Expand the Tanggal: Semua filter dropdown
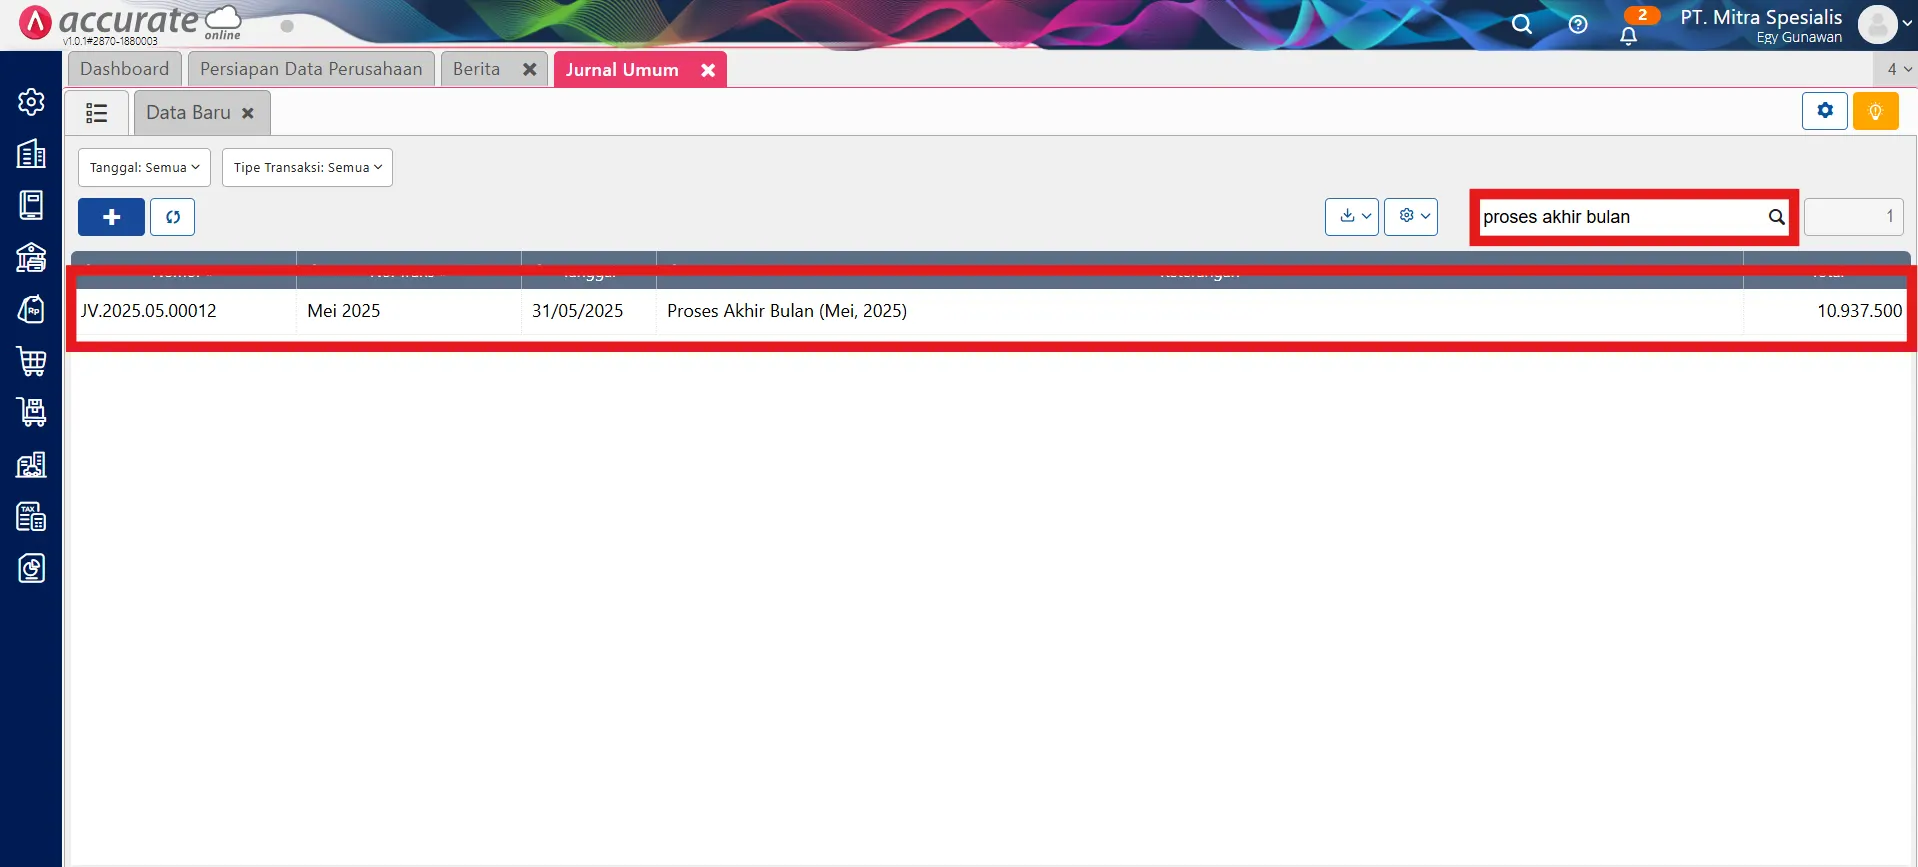 point(144,168)
